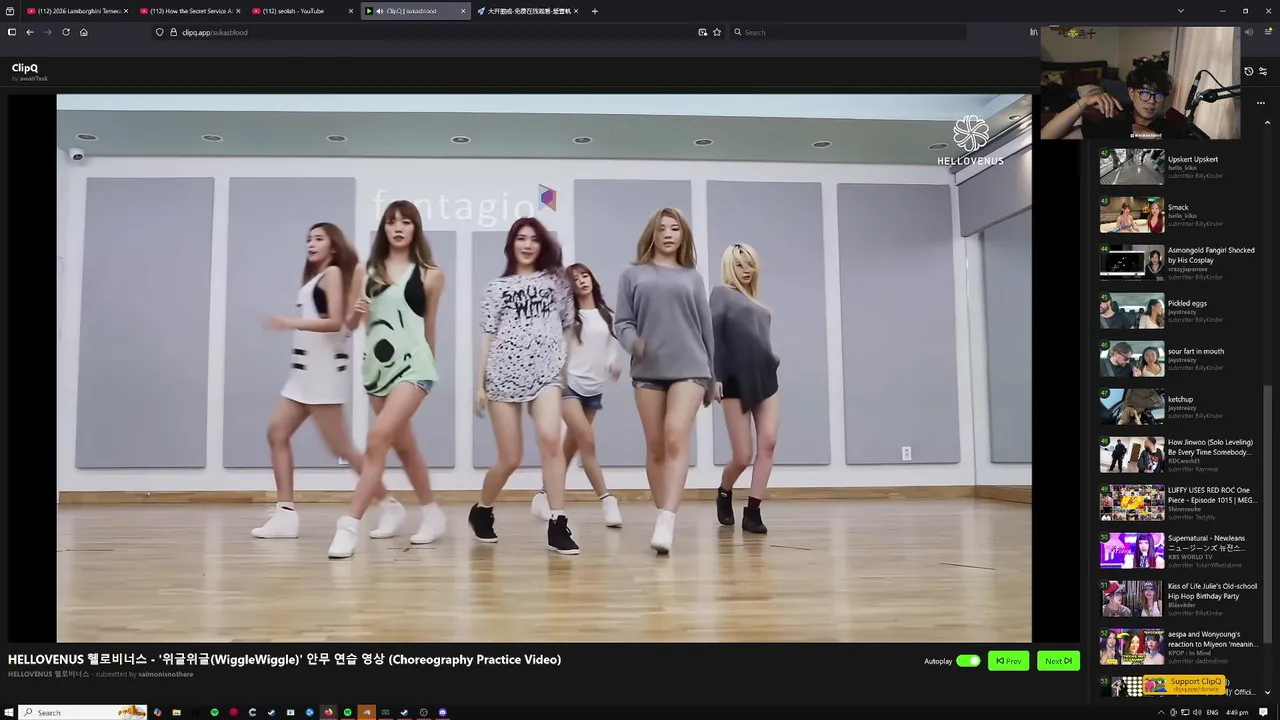Click the HELLOVENUS video player
This screenshot has width=1280, height=720.
544,368
